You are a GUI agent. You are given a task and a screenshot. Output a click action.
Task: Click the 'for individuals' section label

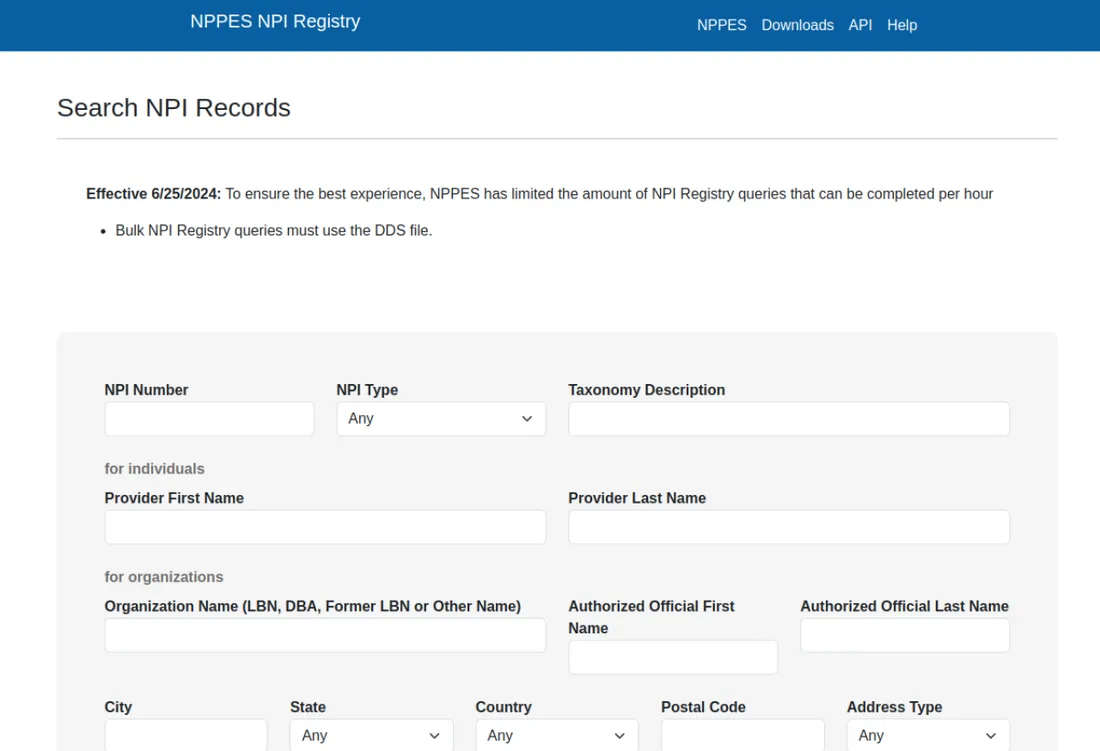coord(154,468)
